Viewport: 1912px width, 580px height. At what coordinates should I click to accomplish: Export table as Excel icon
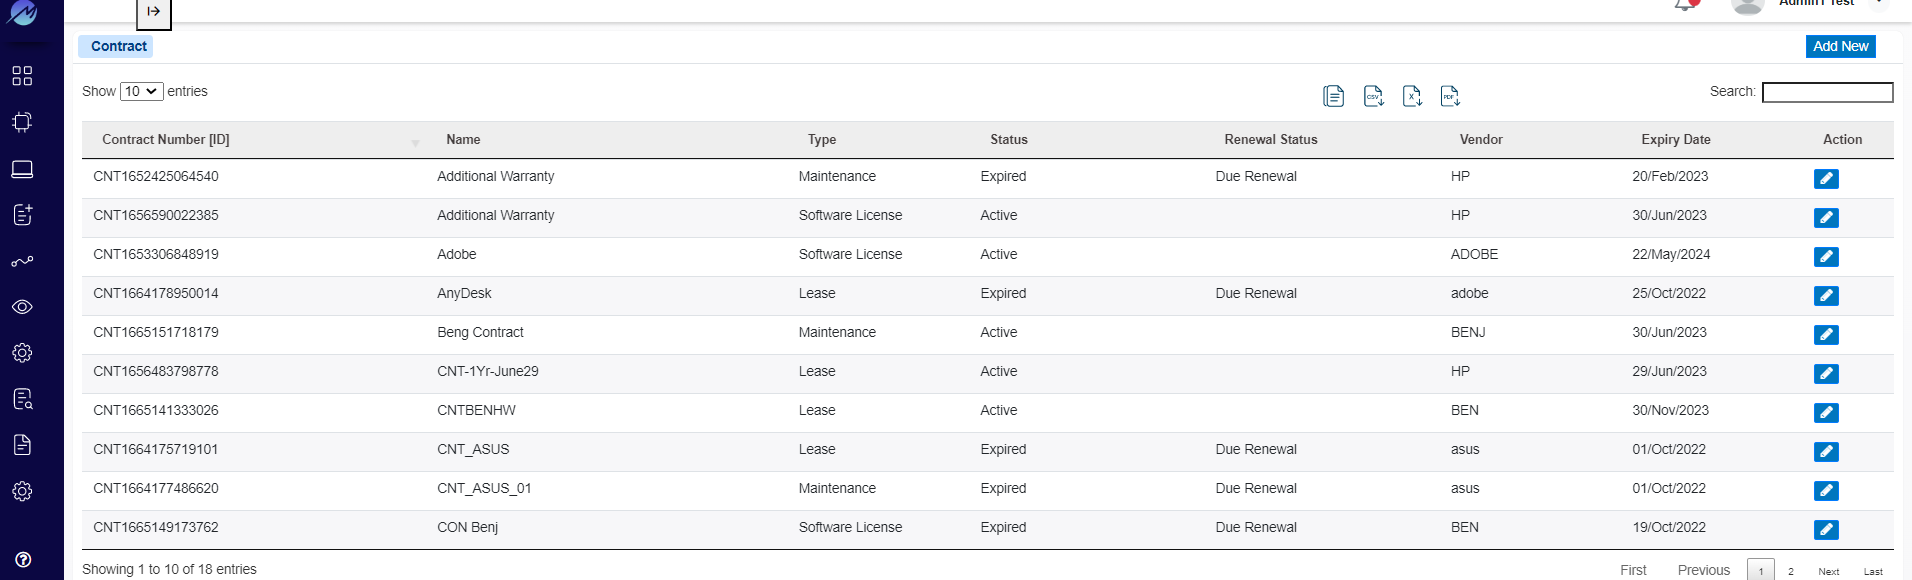(1412, 96)
